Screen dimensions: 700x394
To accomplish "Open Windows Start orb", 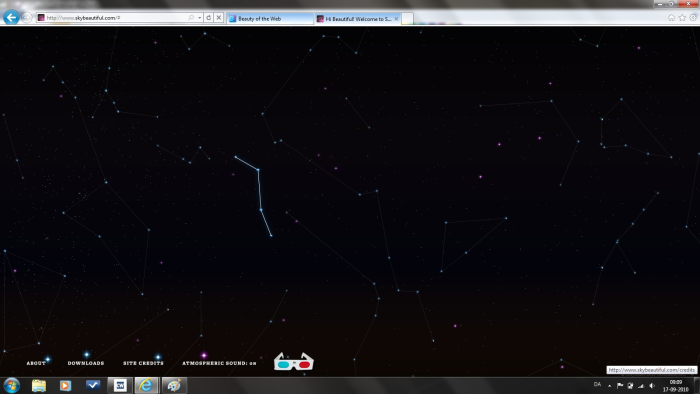I will coord(12,385).
